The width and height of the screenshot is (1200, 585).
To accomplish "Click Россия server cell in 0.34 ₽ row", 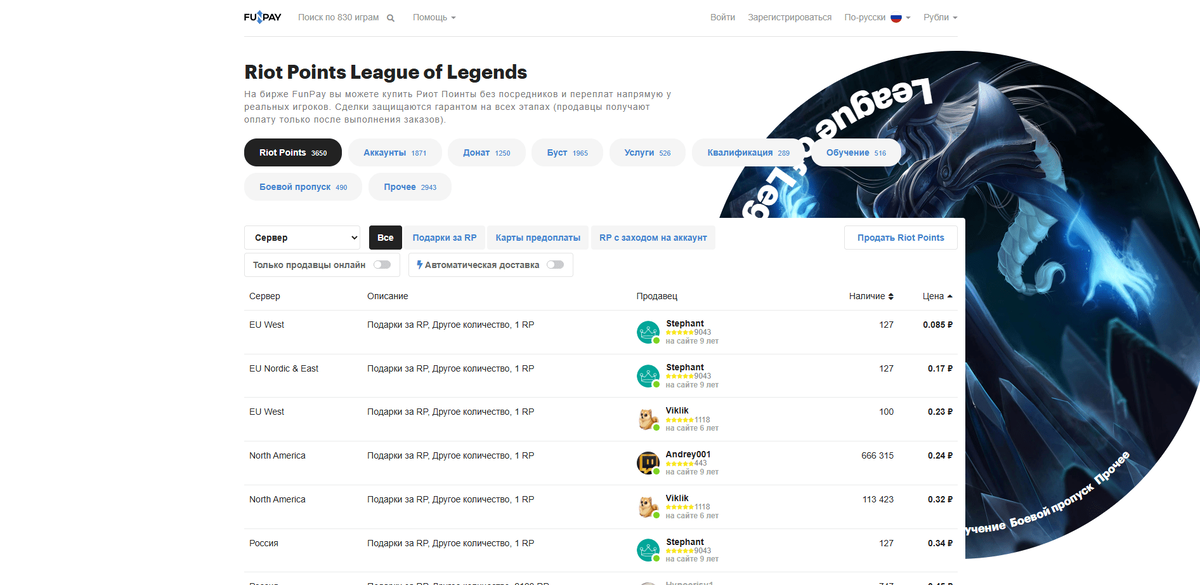I will click(264, 544).
